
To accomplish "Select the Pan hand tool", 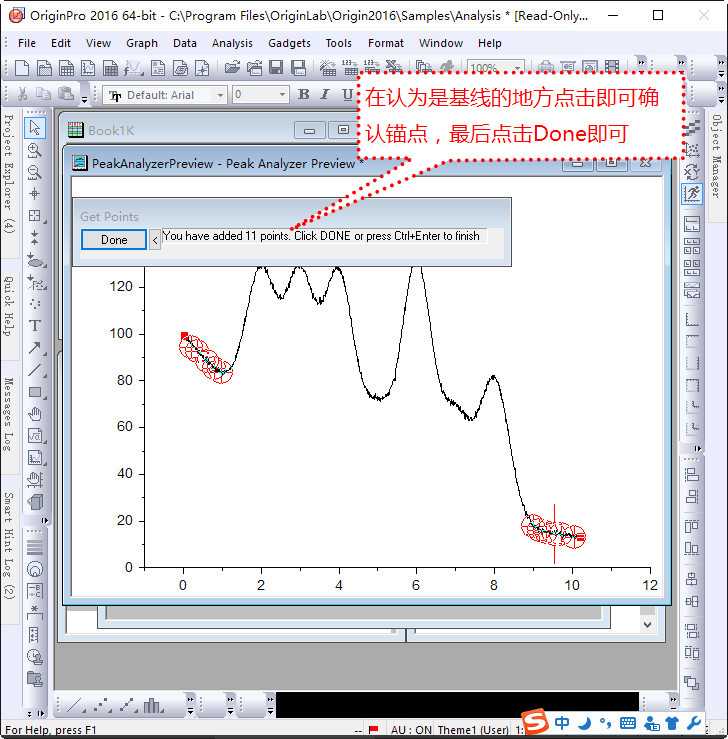I will pyautogui.click(x=35, y=414).
